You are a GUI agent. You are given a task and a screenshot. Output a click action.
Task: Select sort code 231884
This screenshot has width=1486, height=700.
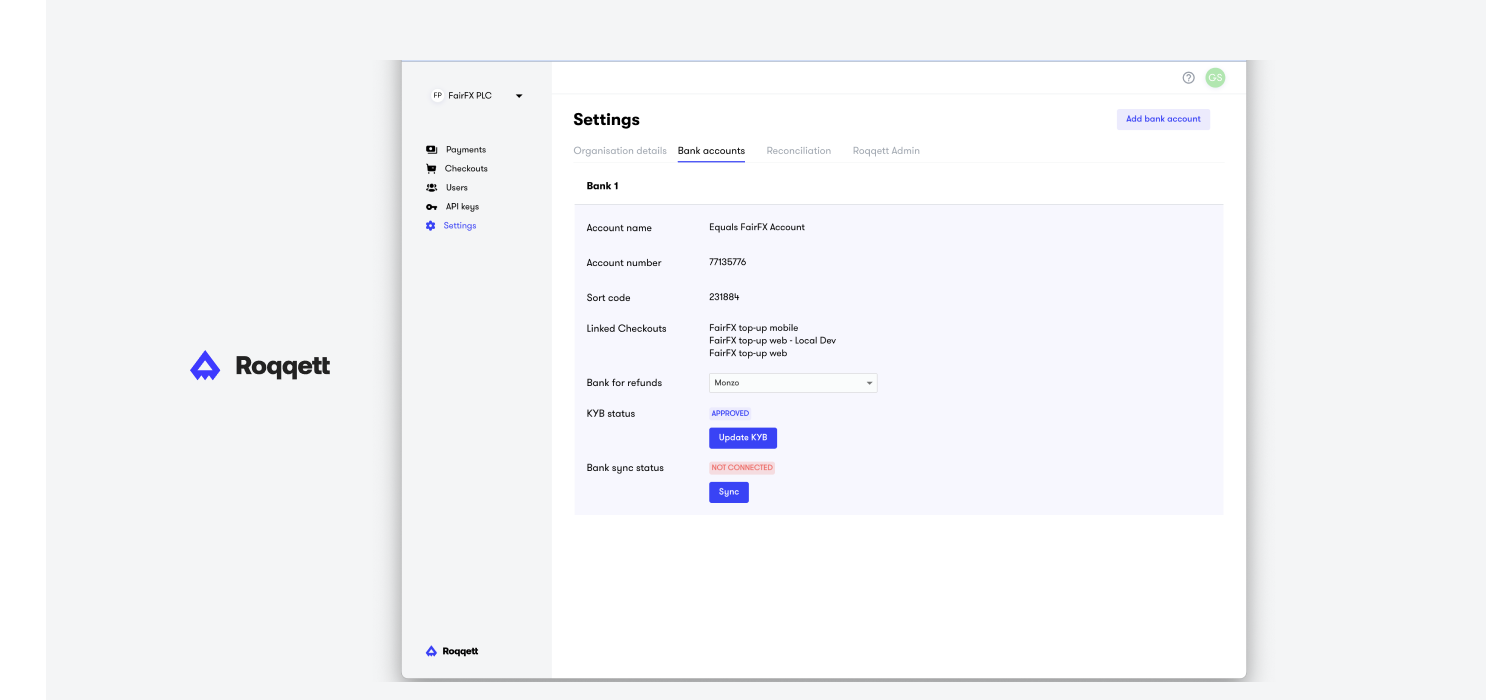(724, 297)
